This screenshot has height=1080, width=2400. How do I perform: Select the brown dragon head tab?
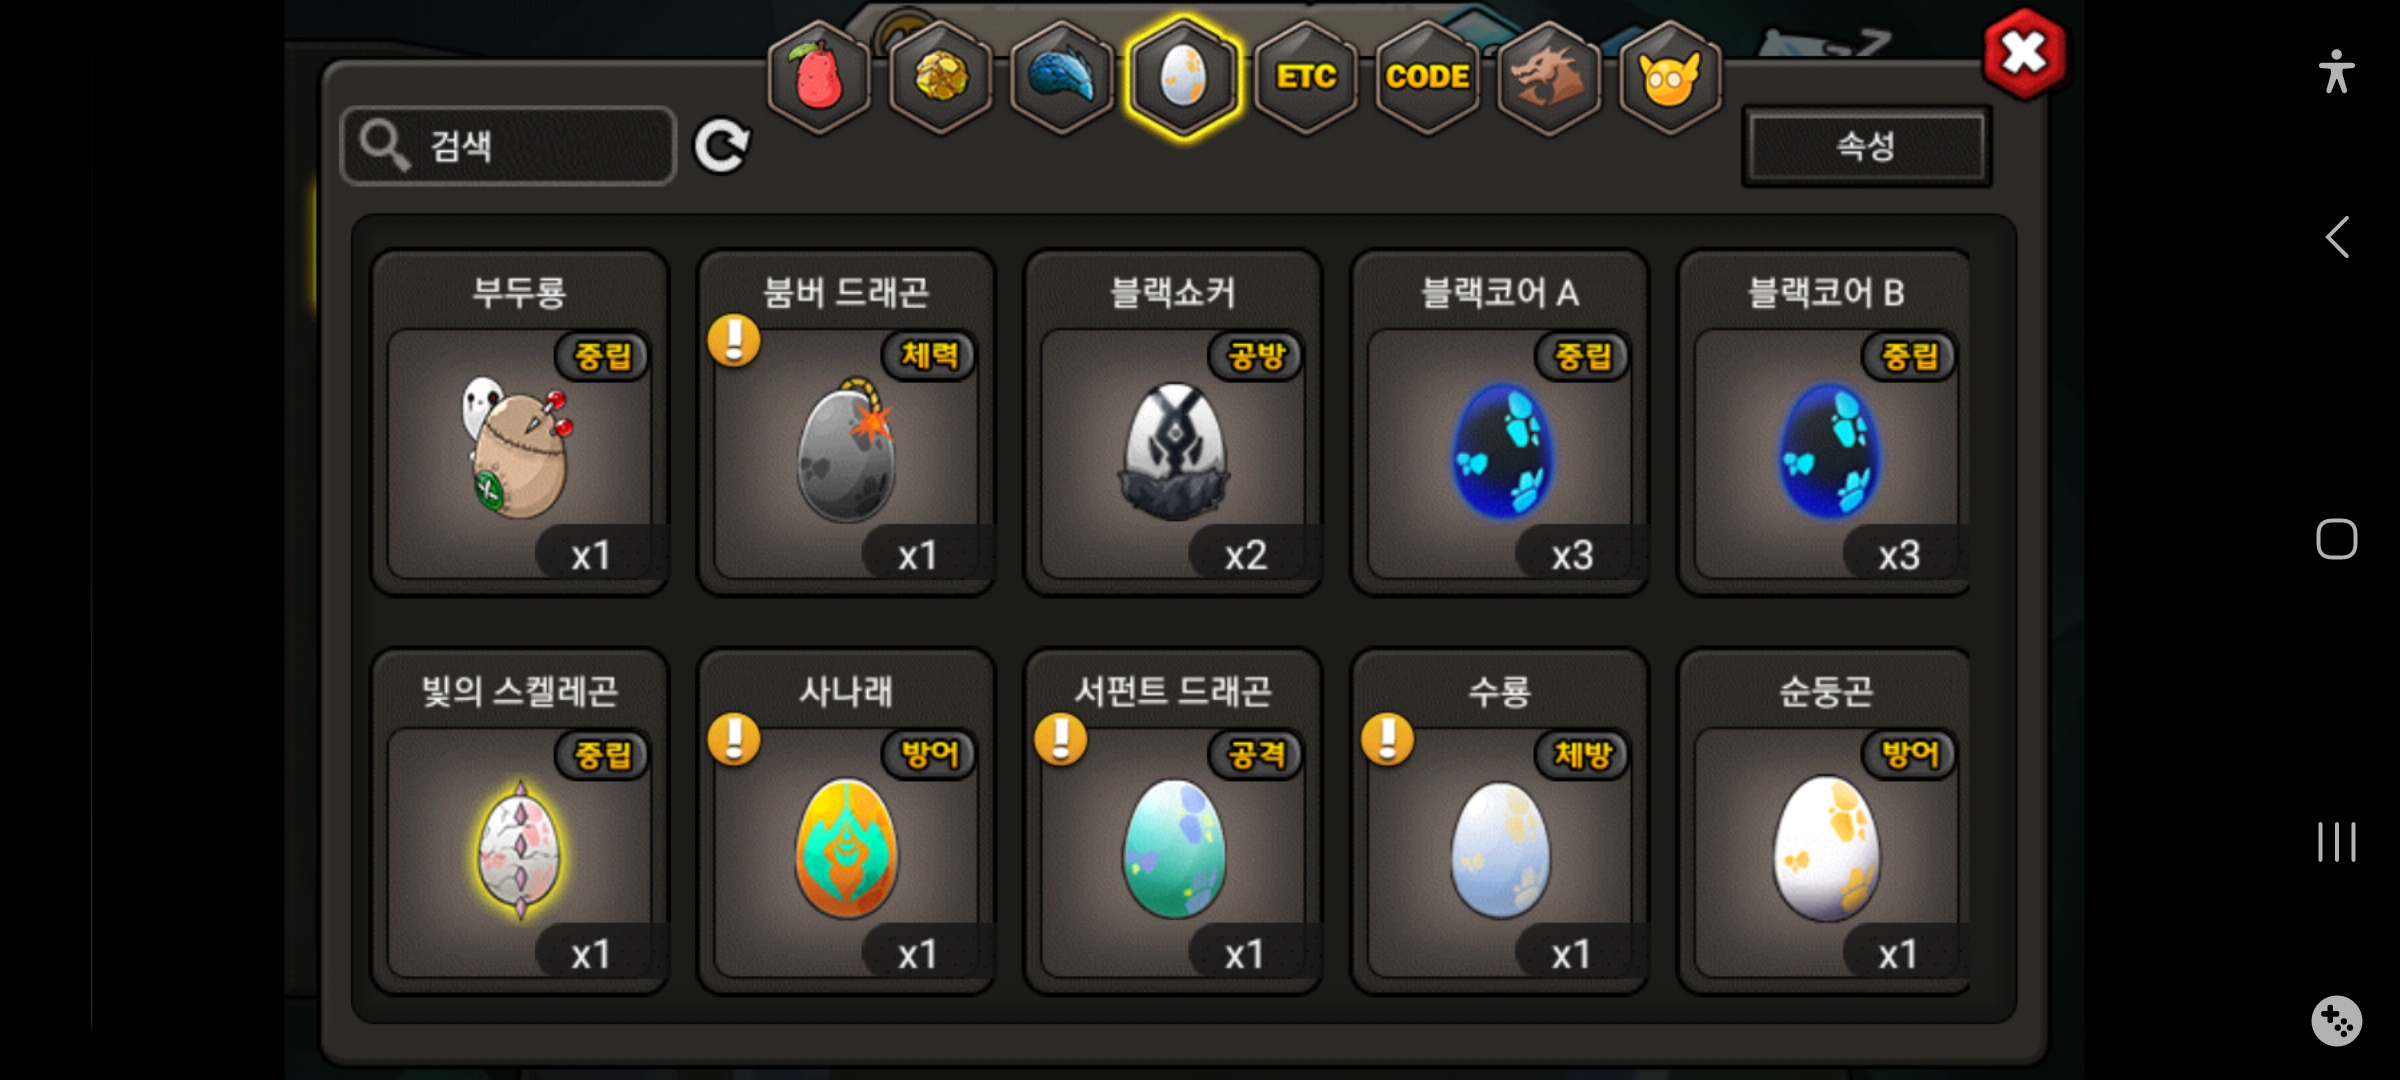coord(1548,78)
